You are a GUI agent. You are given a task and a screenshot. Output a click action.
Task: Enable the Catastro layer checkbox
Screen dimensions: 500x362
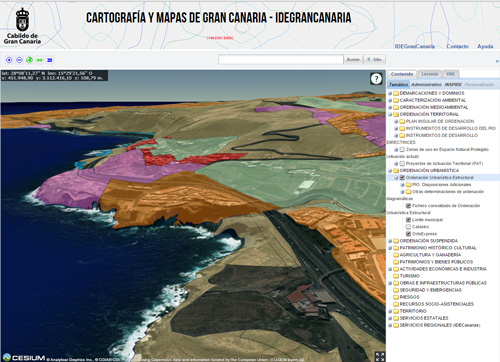[408, 227]
